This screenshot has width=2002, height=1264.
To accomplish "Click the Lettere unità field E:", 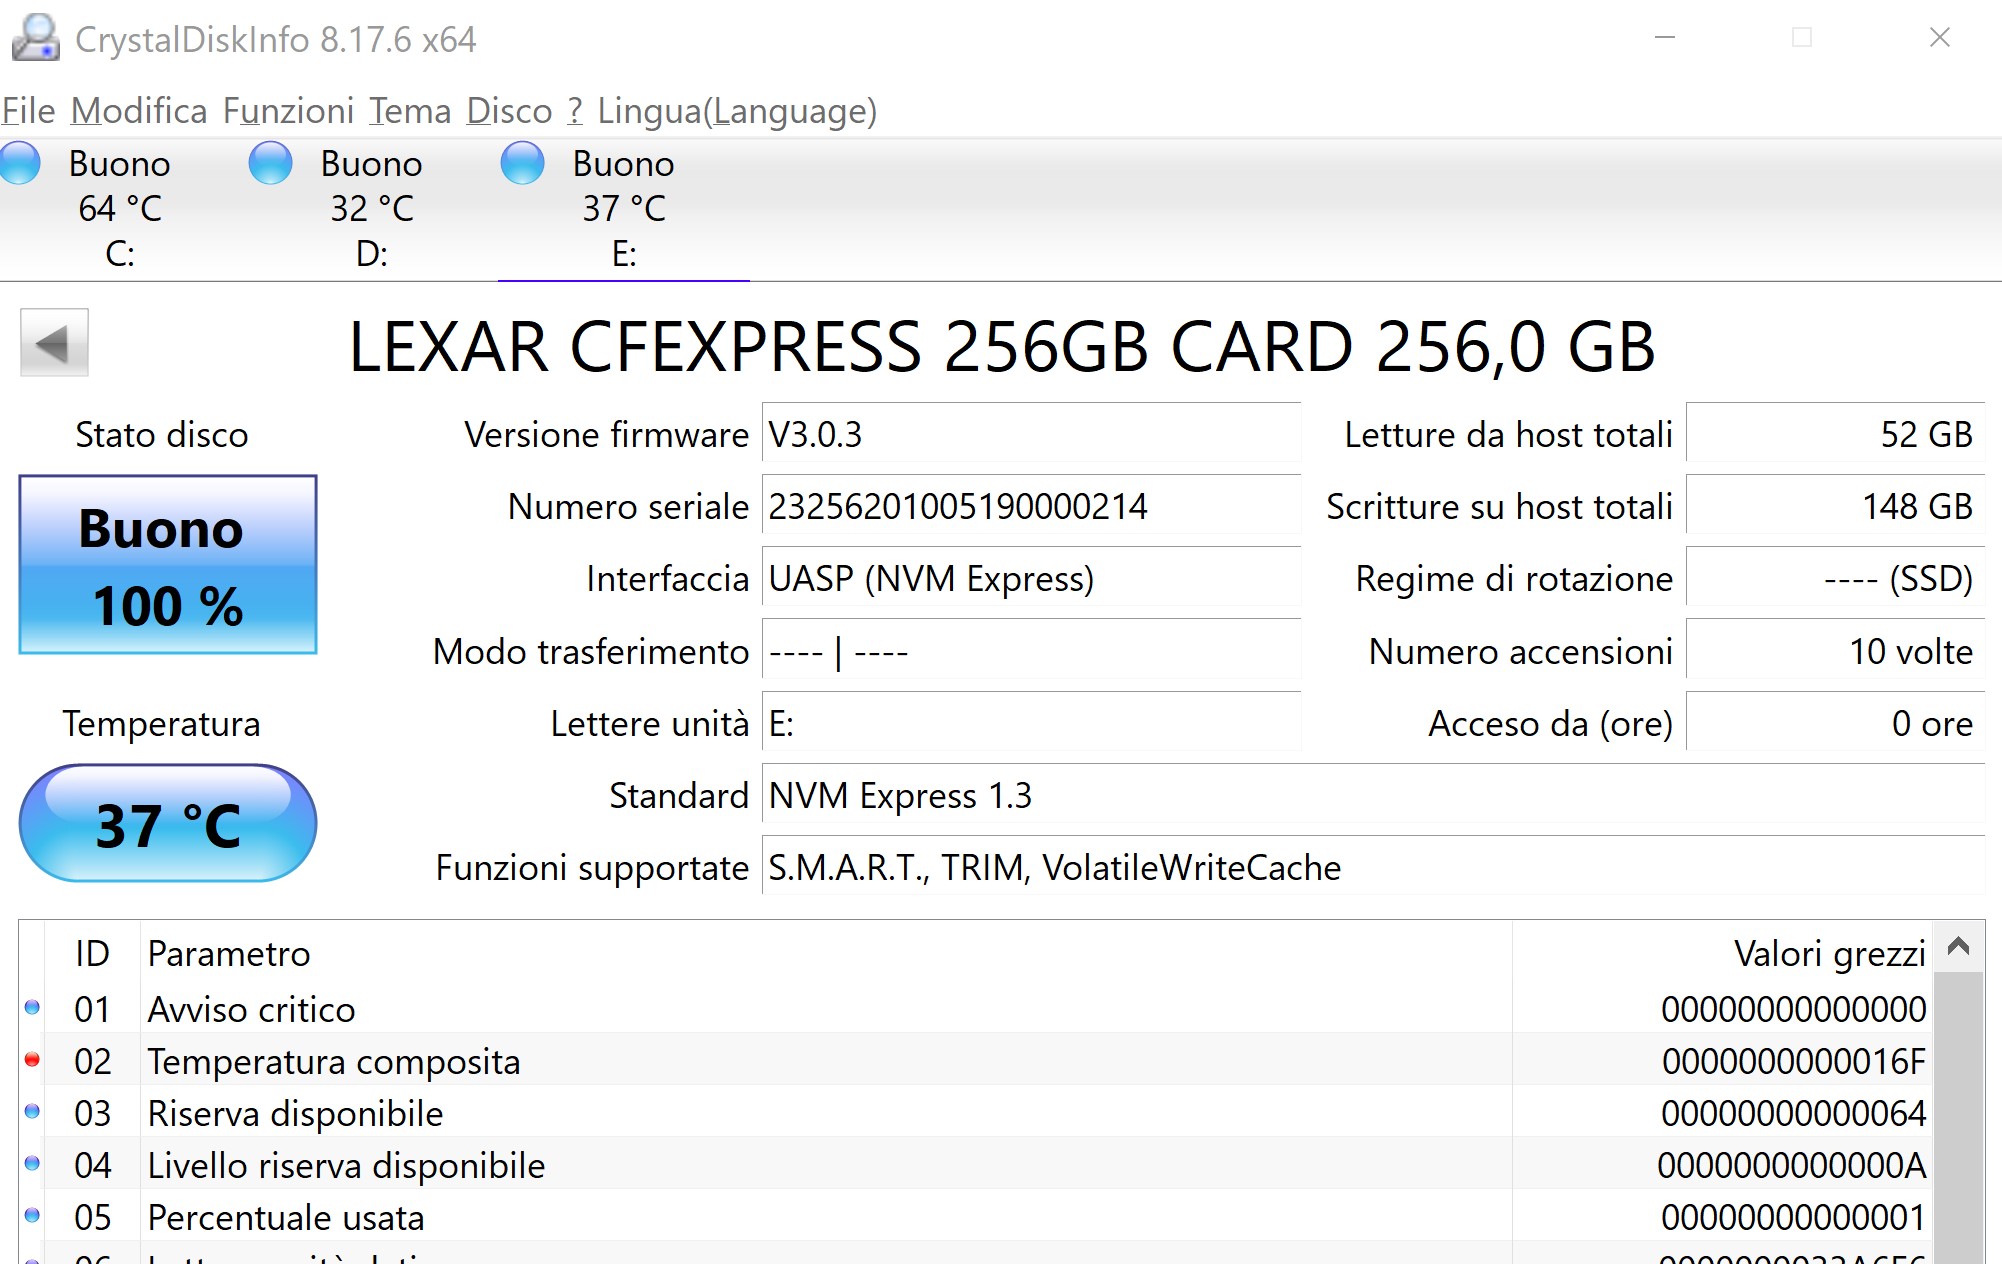I will click(x=1031, y=723).
